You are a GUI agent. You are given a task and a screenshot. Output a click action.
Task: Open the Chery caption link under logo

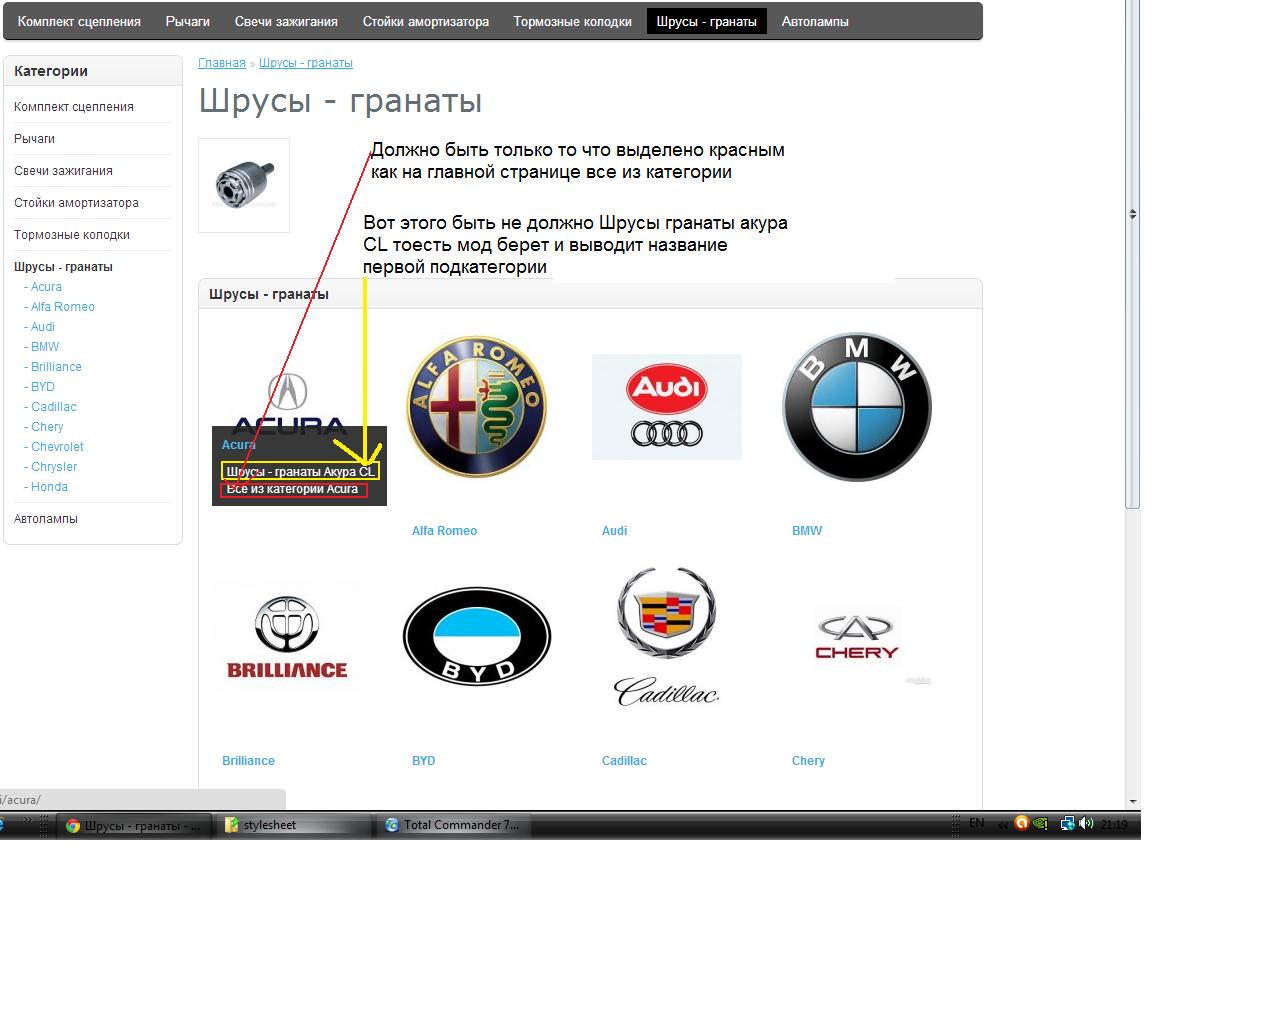coord(808,761)
